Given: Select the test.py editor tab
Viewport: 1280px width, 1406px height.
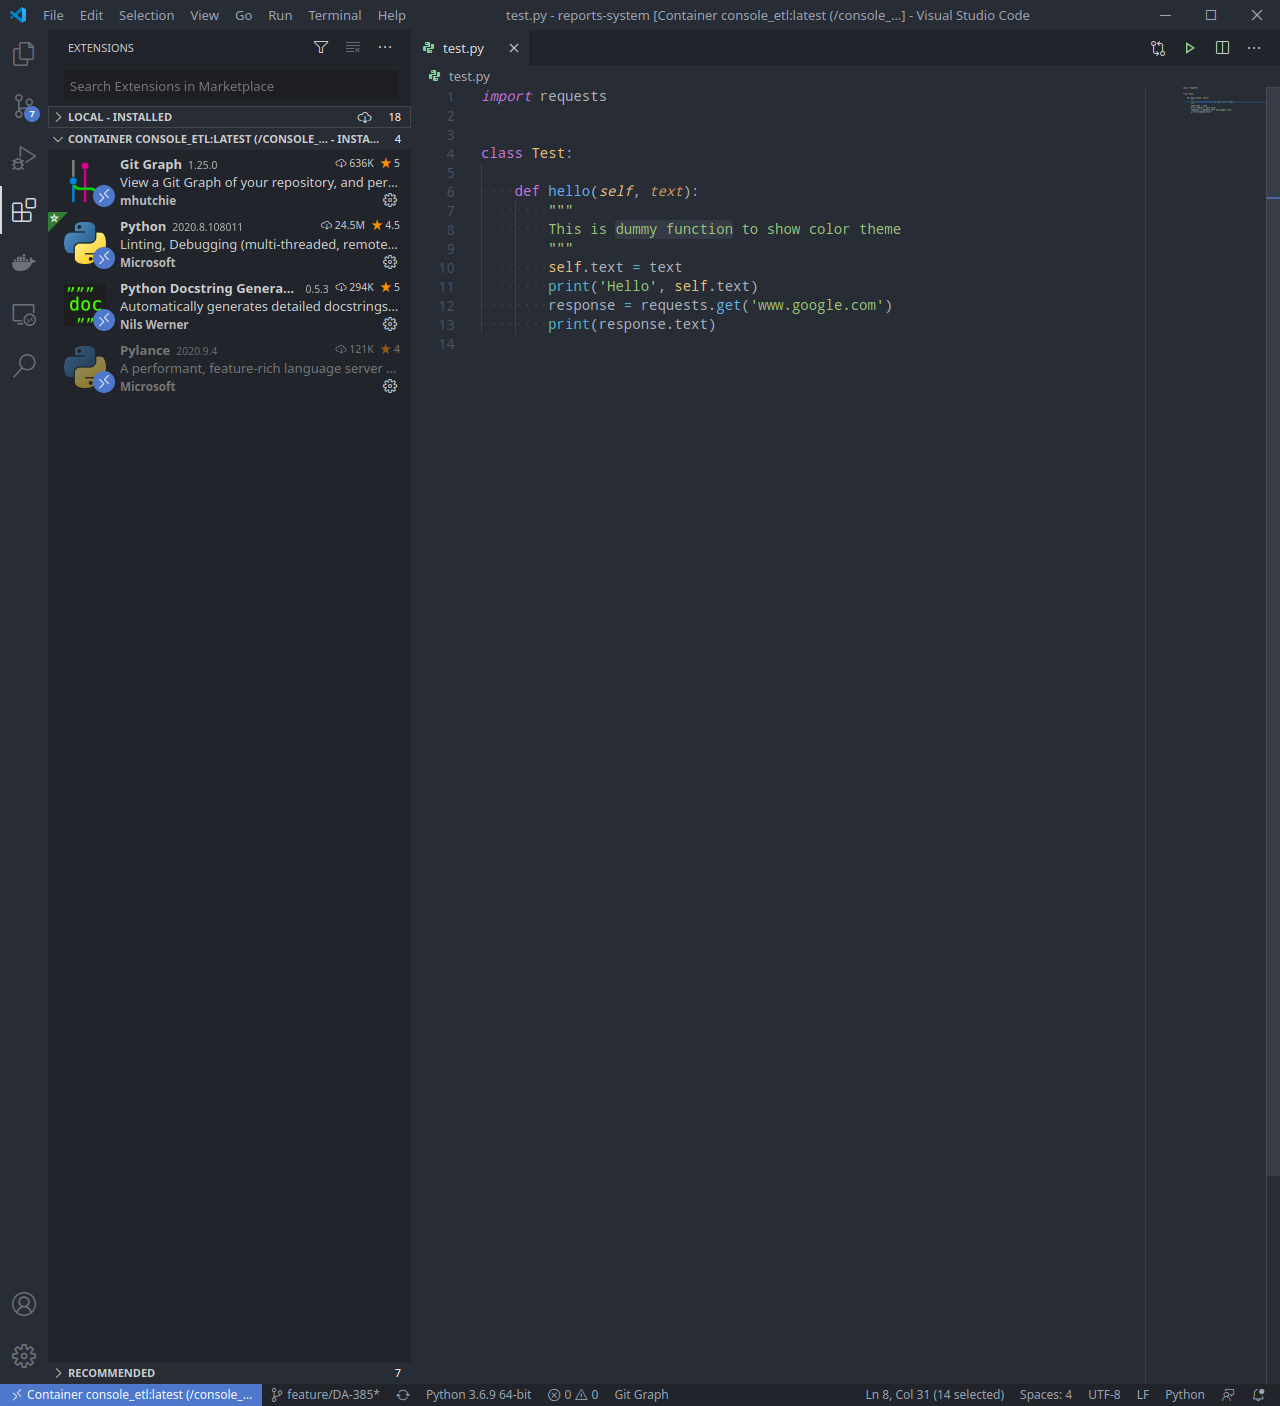Looking at the screenshot, I should pos(462,47).
